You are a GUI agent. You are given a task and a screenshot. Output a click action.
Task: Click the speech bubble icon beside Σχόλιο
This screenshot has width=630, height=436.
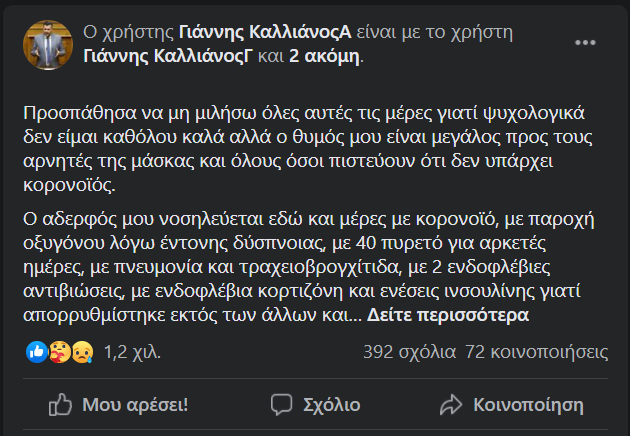coord(282,404)
